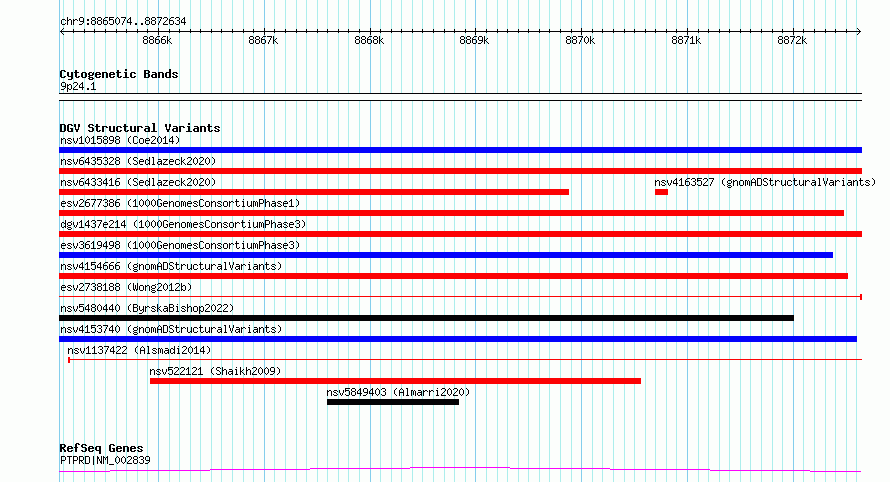Viewport: 890px width, 482px height.
Task: Open variant label nsv4163527 (gnomADStructuralVariants)
Action: (765, 182)
